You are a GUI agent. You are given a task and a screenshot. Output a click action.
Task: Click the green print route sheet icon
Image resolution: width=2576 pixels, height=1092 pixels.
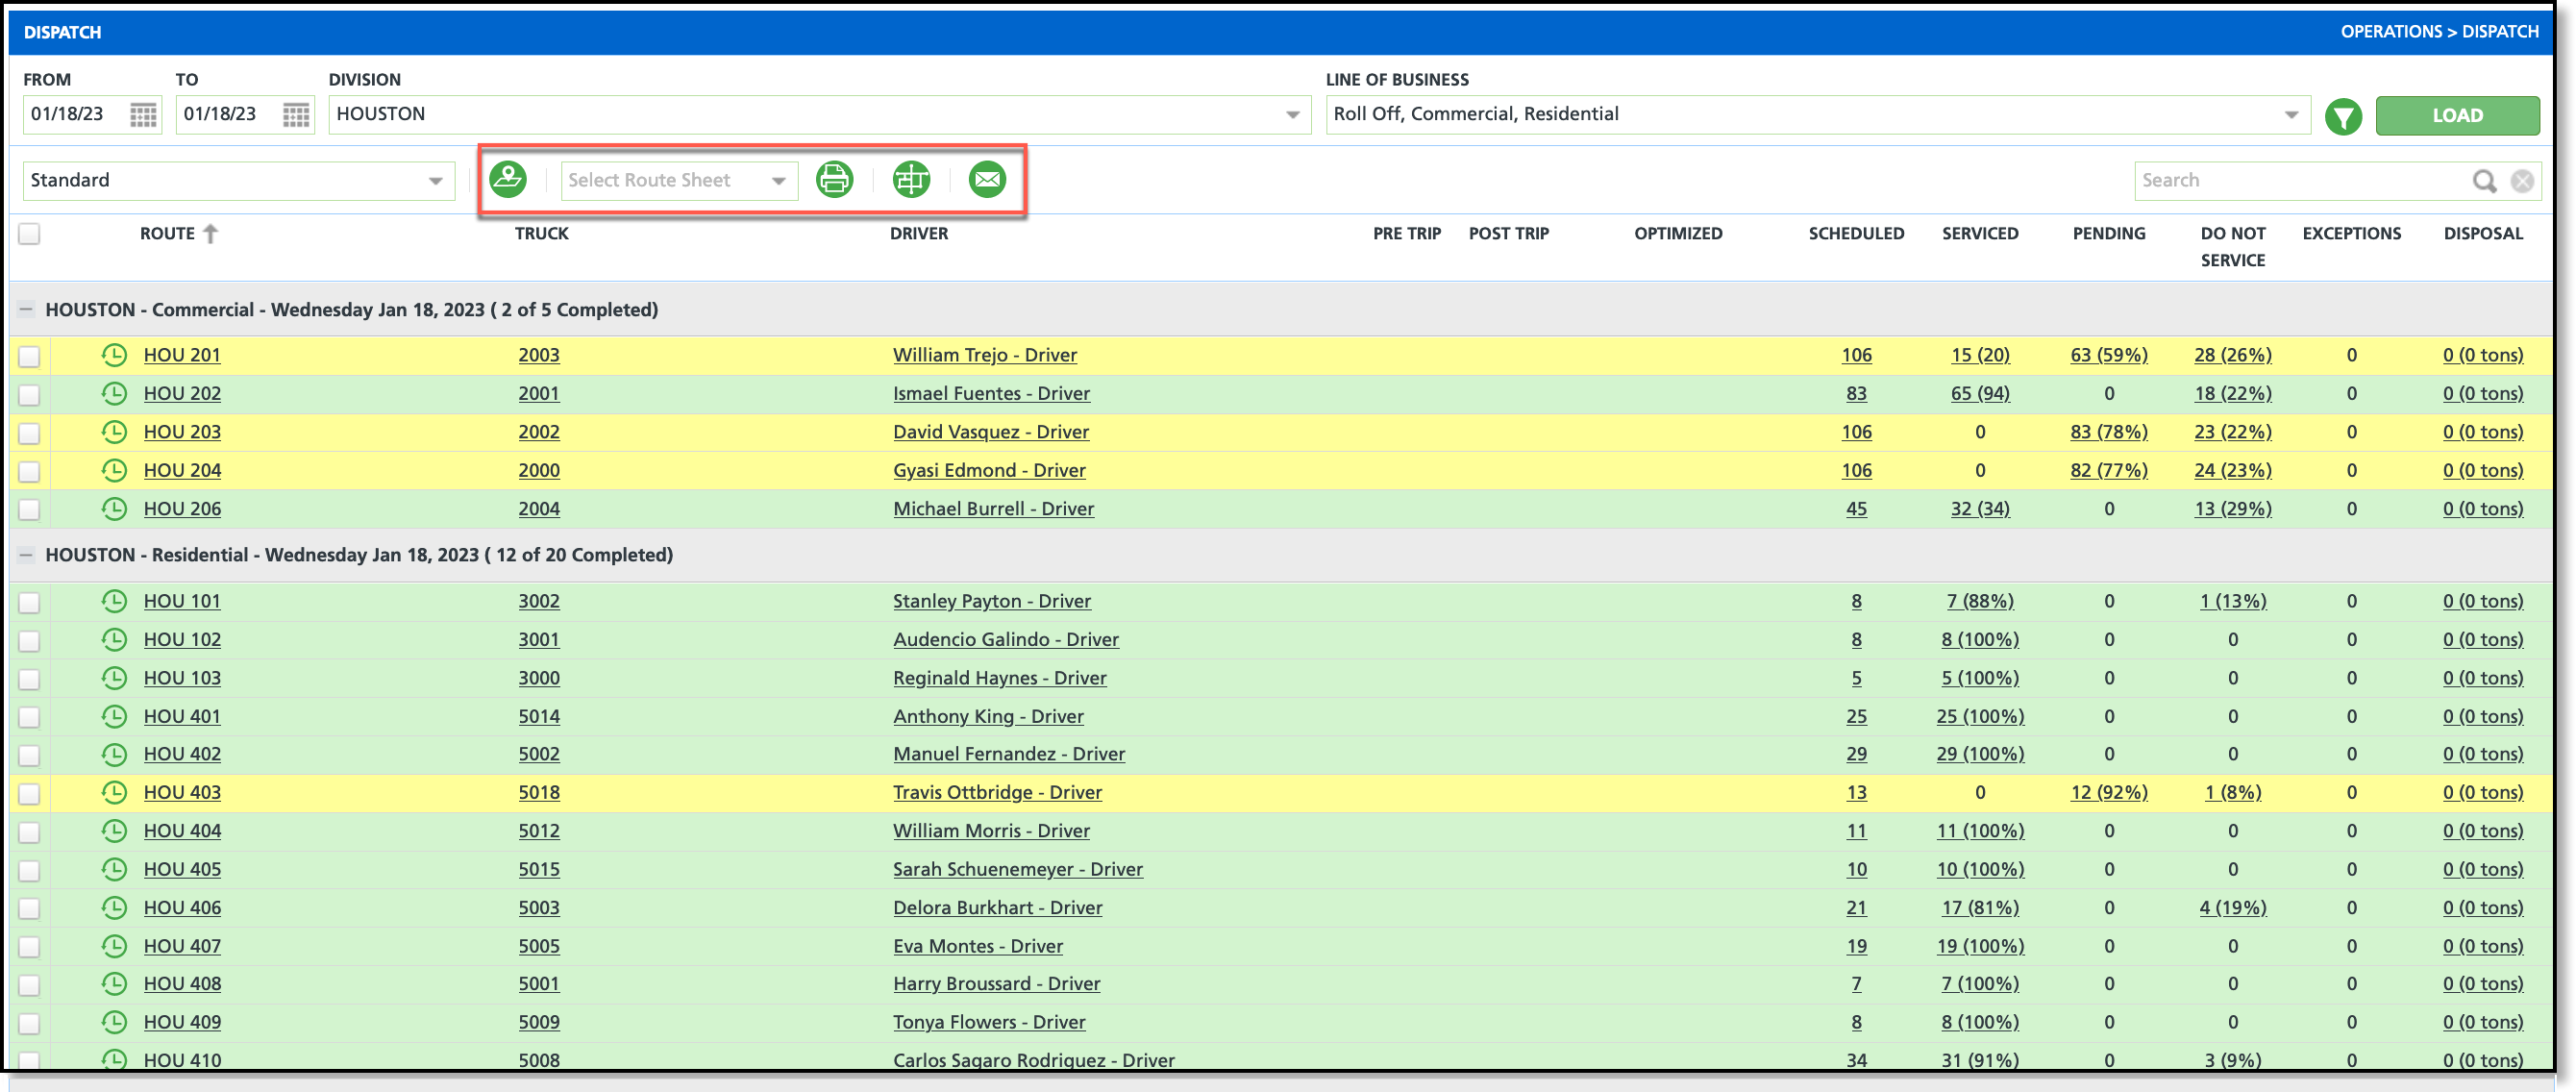pos(834,180)
